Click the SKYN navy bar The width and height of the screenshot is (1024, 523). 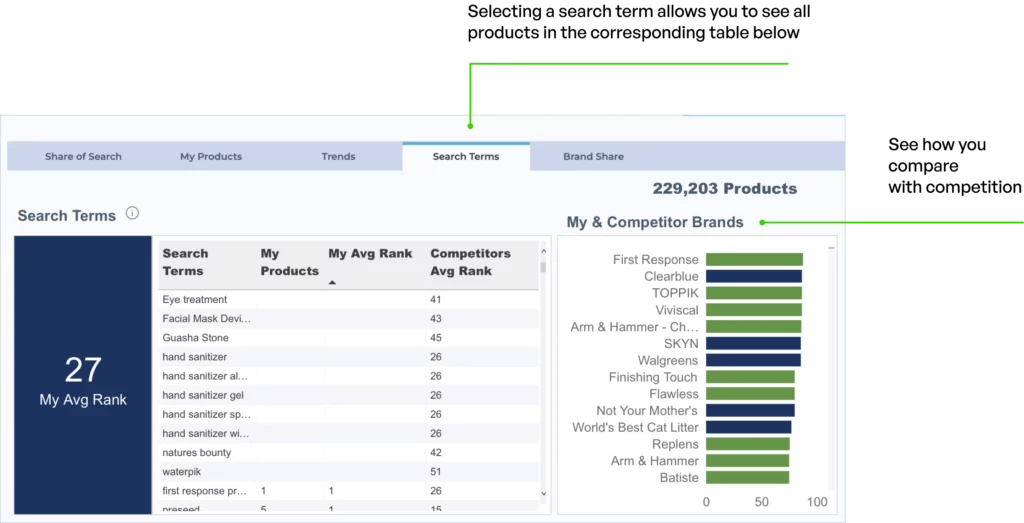753,343
